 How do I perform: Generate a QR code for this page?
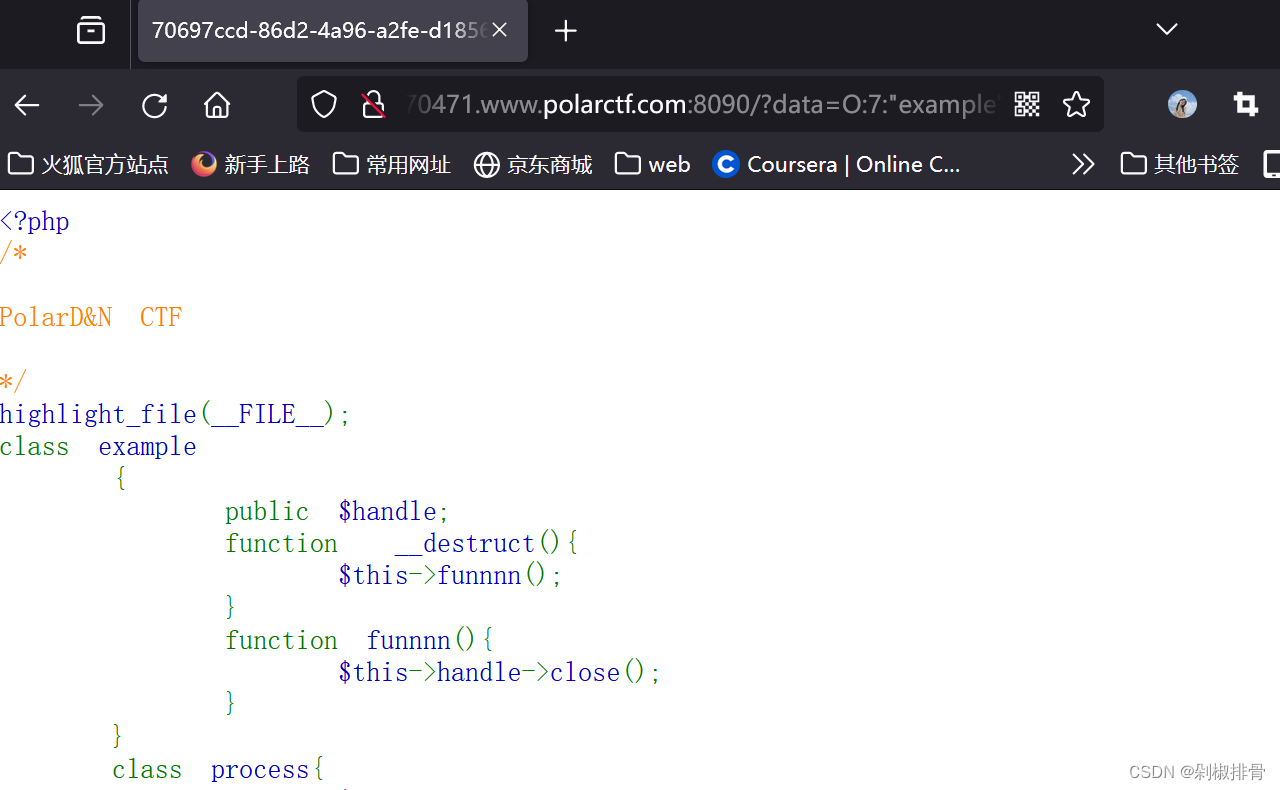coord(1026,104)
